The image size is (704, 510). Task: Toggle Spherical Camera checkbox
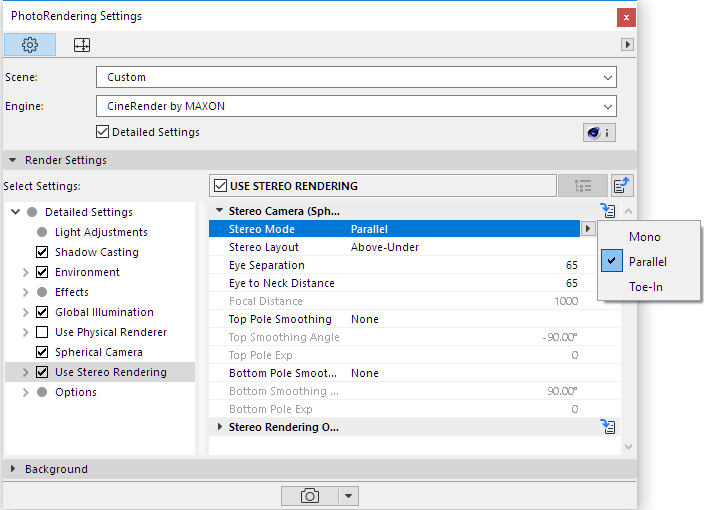pos(42,352)
